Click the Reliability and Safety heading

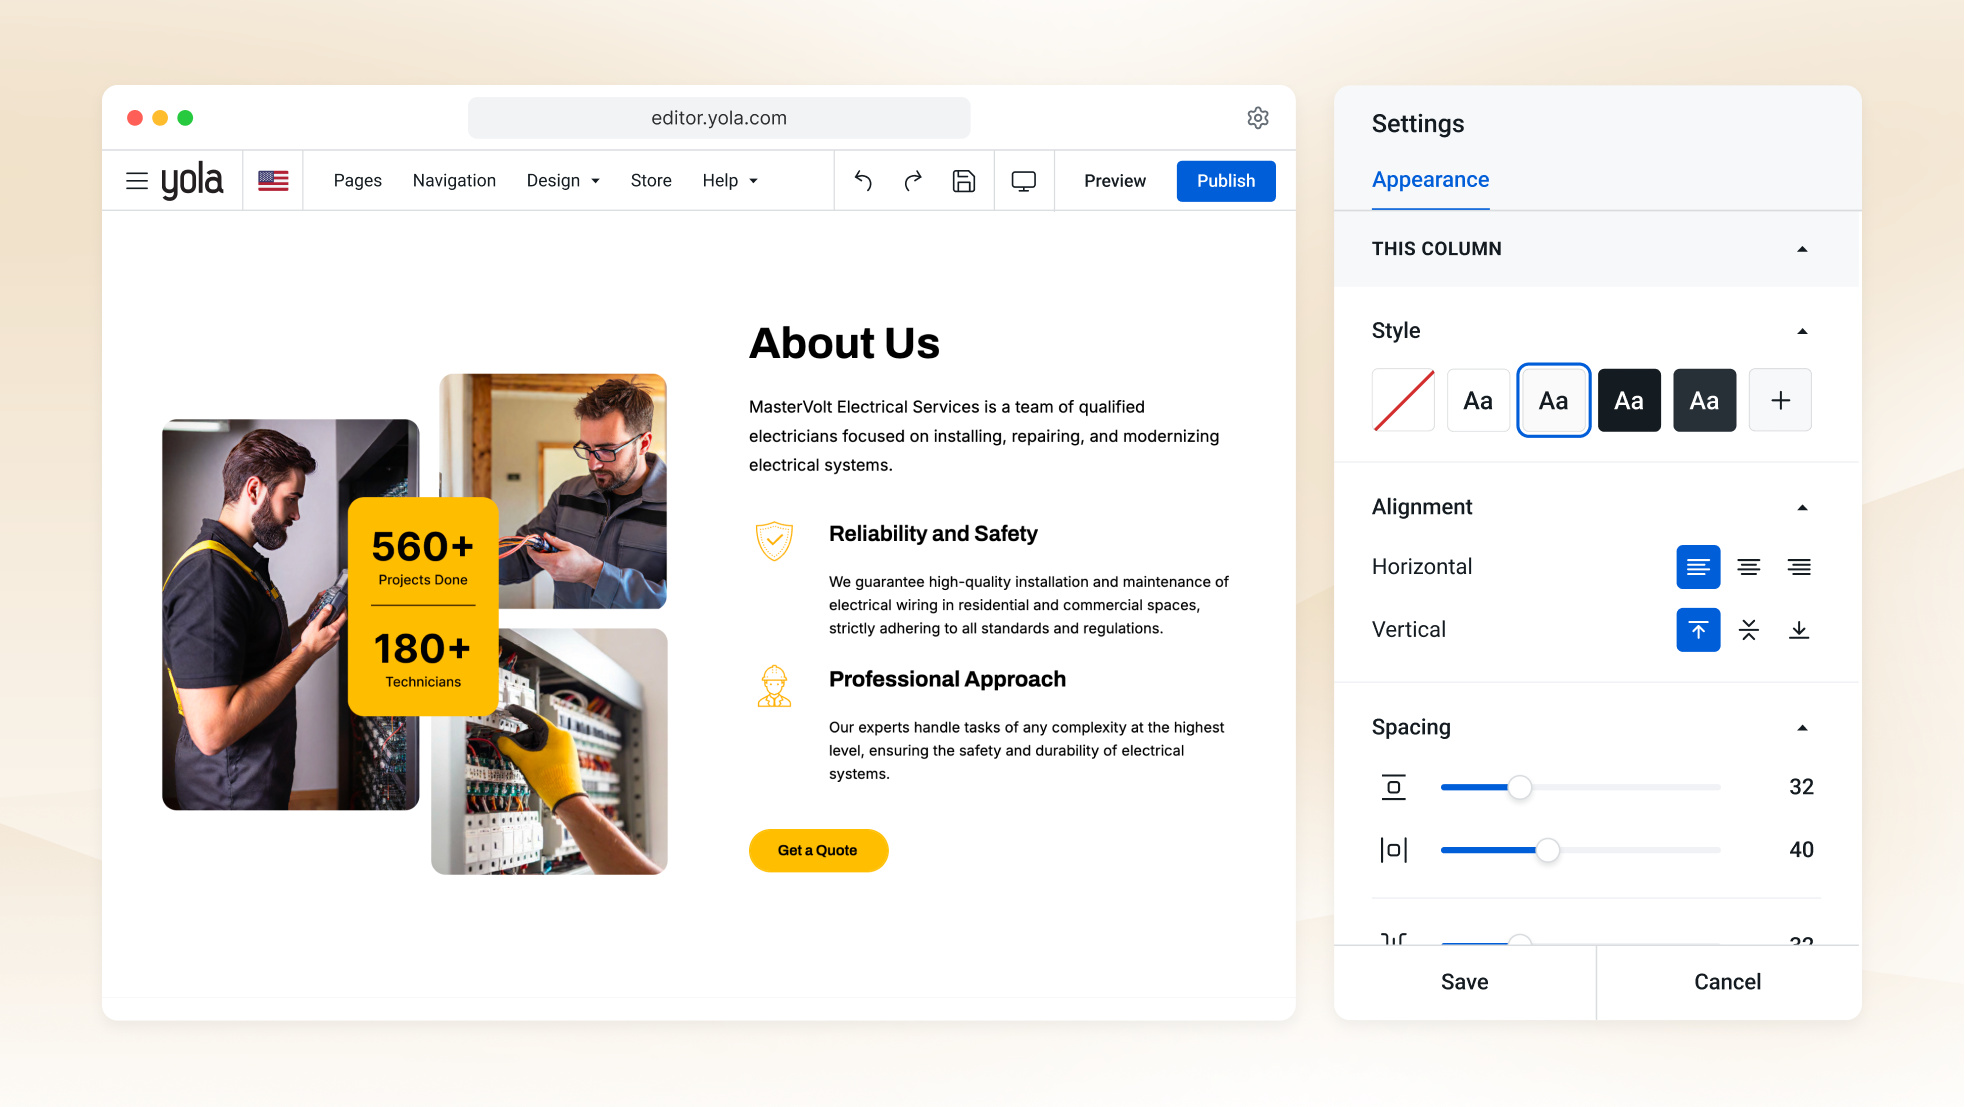933,534
